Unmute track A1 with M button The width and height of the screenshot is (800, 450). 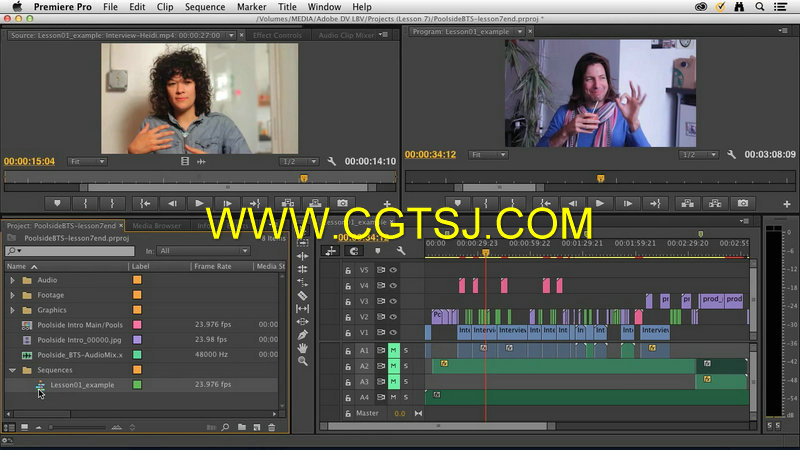pyautogui.click(x=393, y=351)
